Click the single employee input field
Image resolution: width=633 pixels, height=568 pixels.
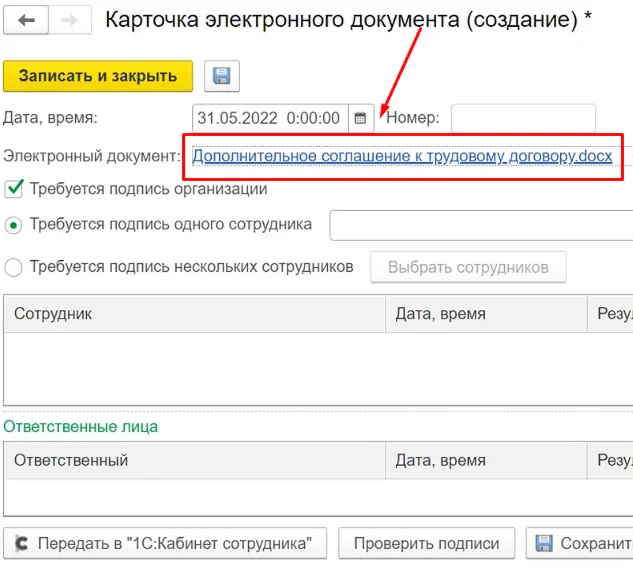click(x=481, y=225)
